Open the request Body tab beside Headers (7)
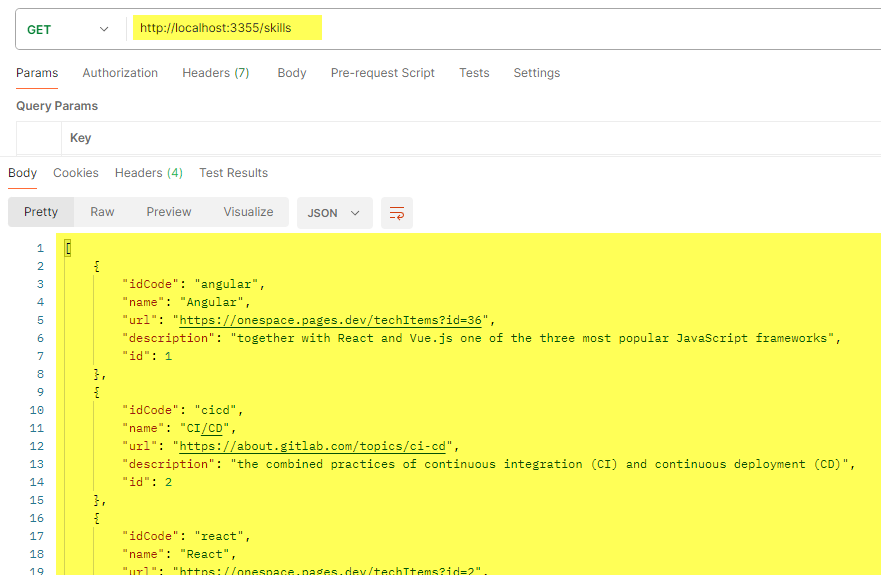This screenshot has height=575, width=881. 292,73
